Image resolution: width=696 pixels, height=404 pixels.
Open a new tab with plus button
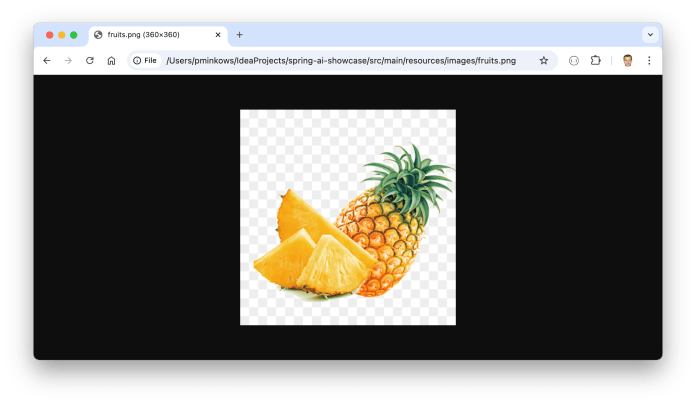239,35
